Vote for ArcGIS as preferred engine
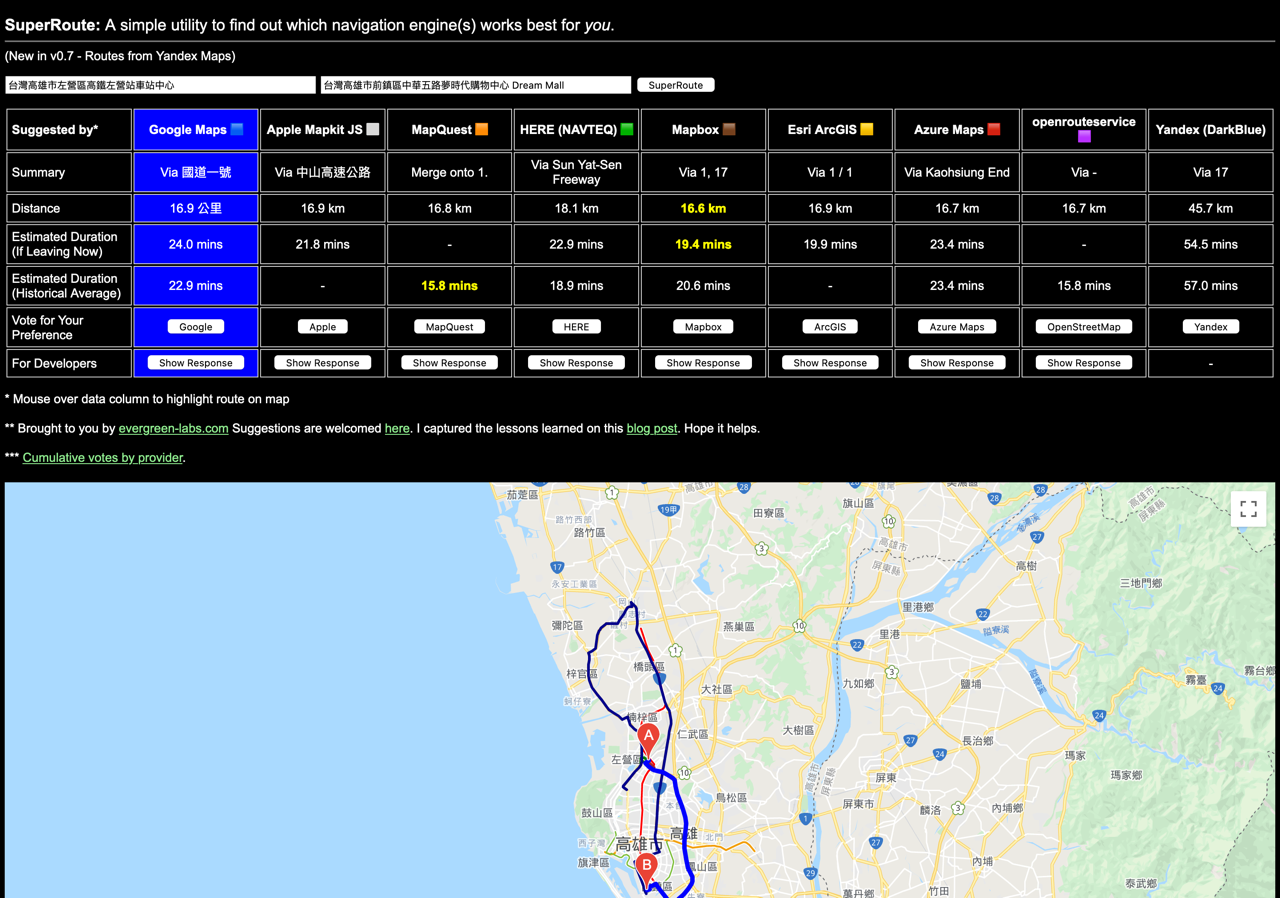The image size is (1280, 898). (x=830, y=327)
